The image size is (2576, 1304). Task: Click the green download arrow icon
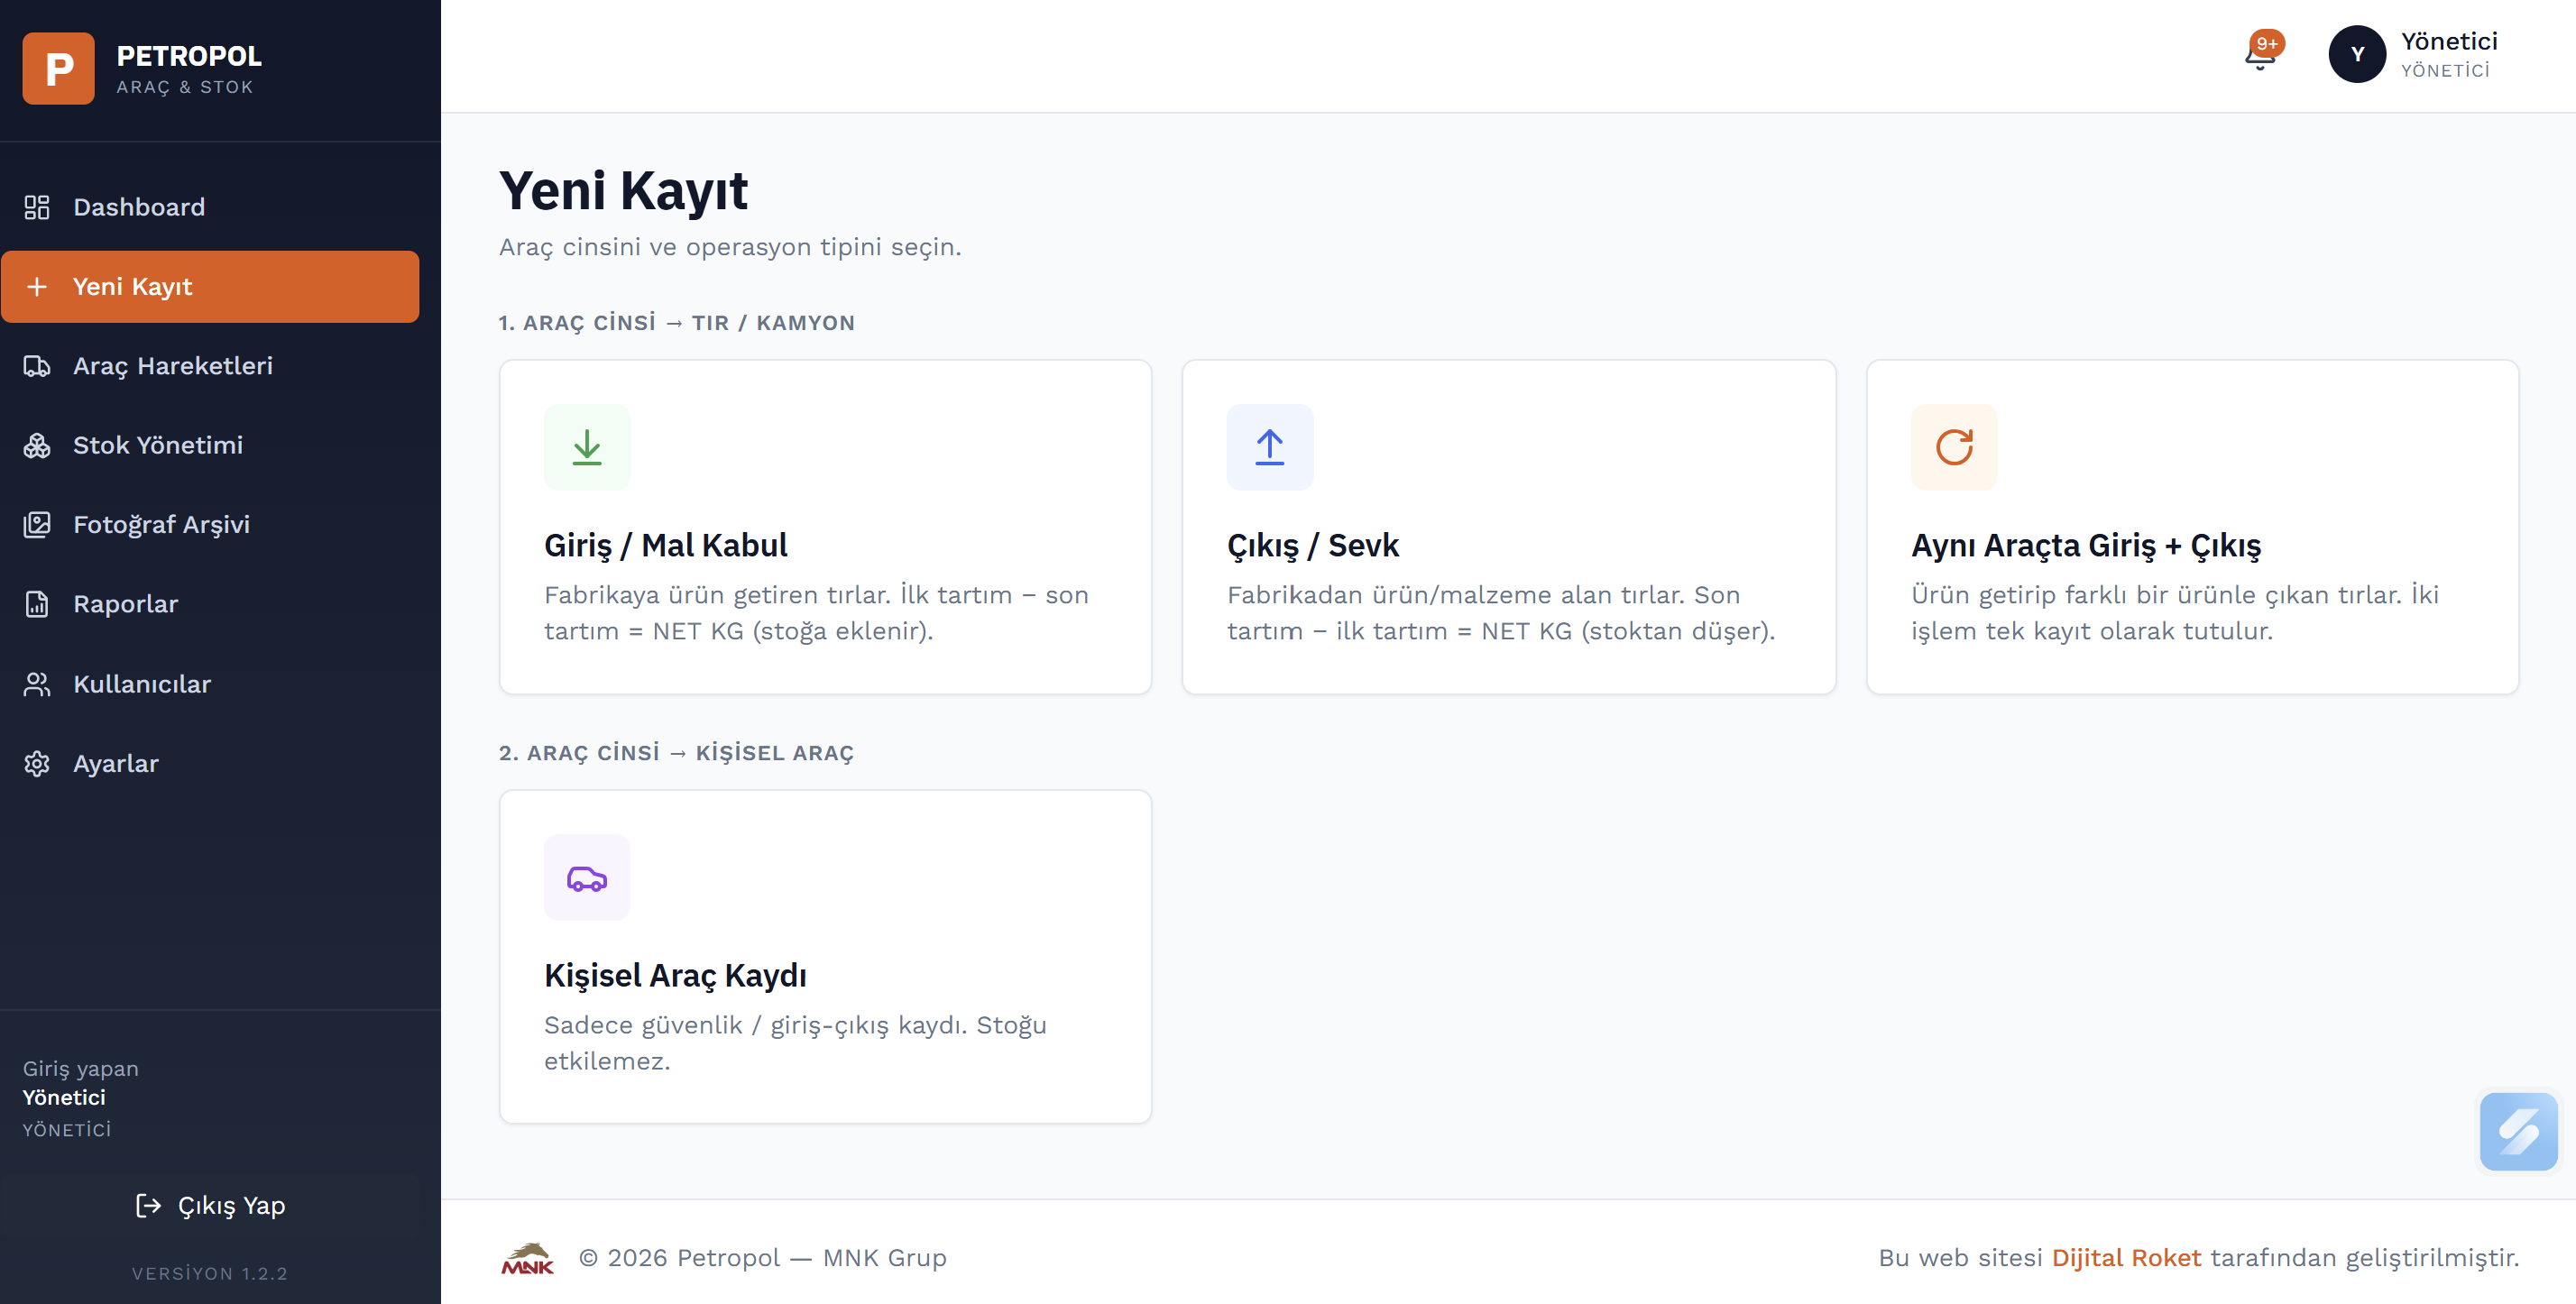(x=587, y=447)
